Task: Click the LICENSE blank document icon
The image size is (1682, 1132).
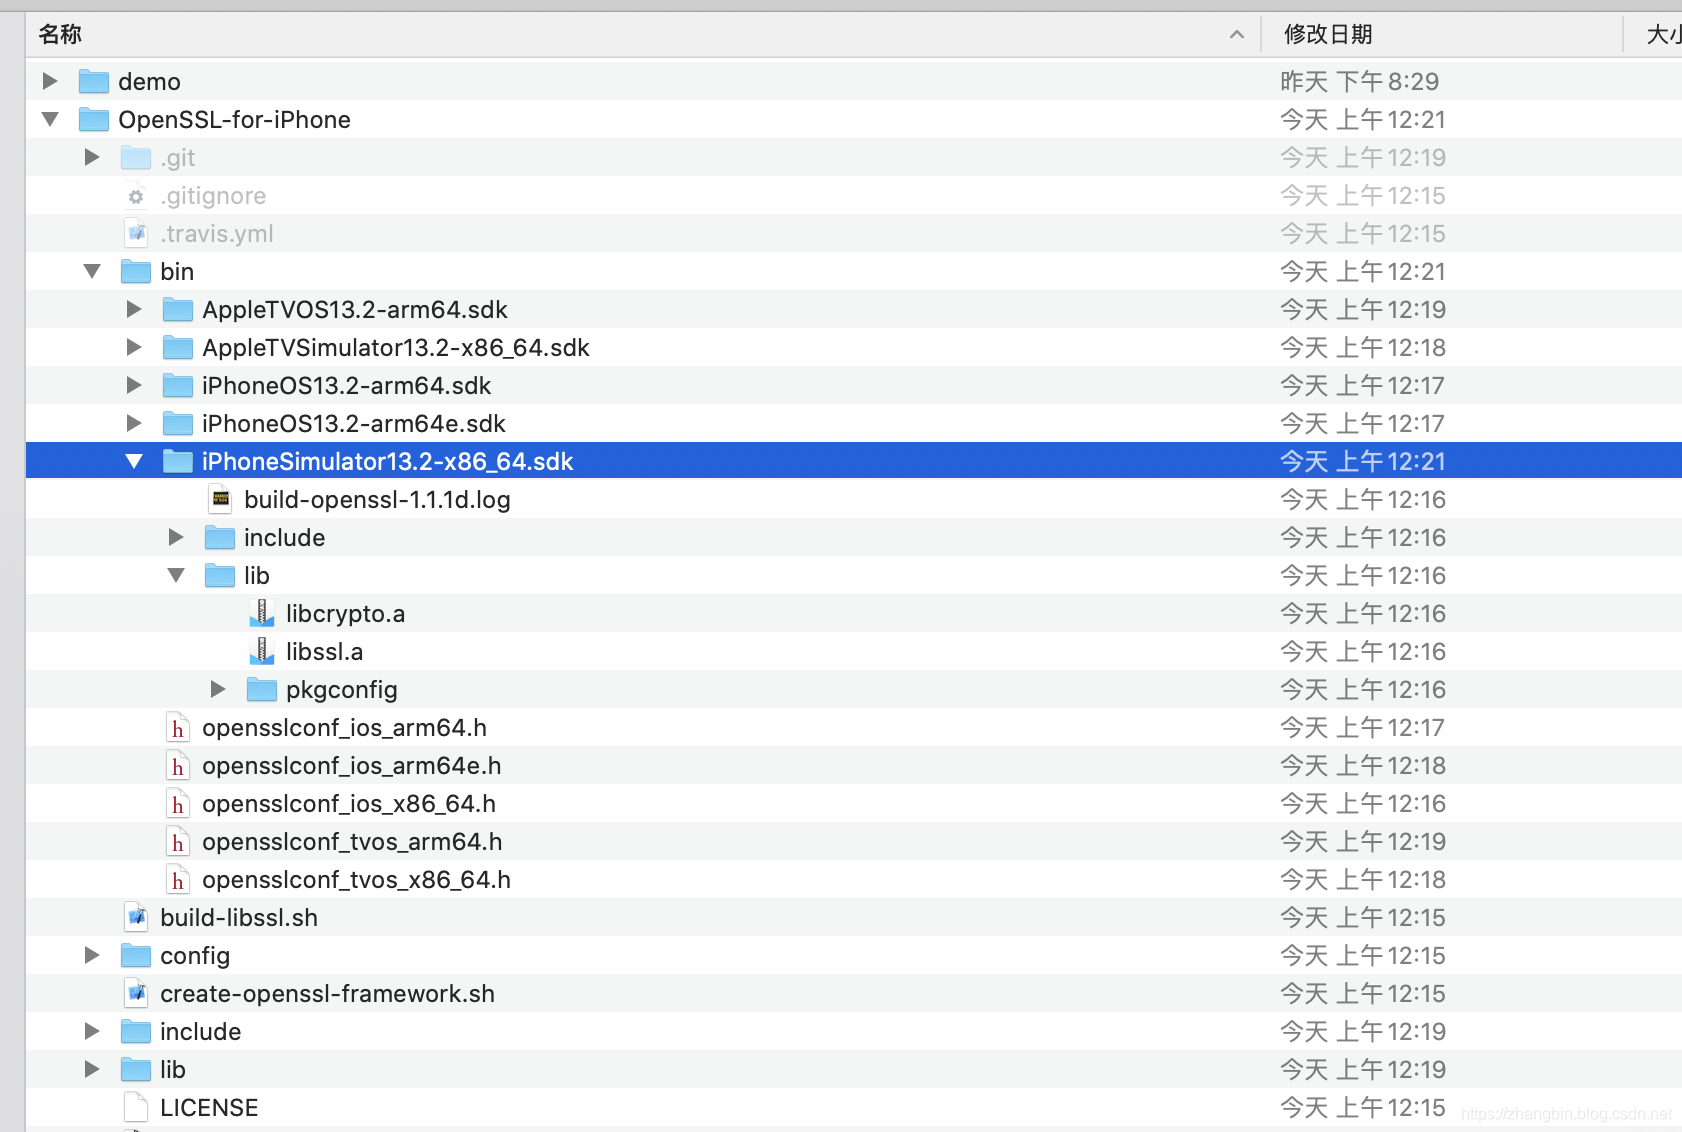Action: click(136, 1107)
